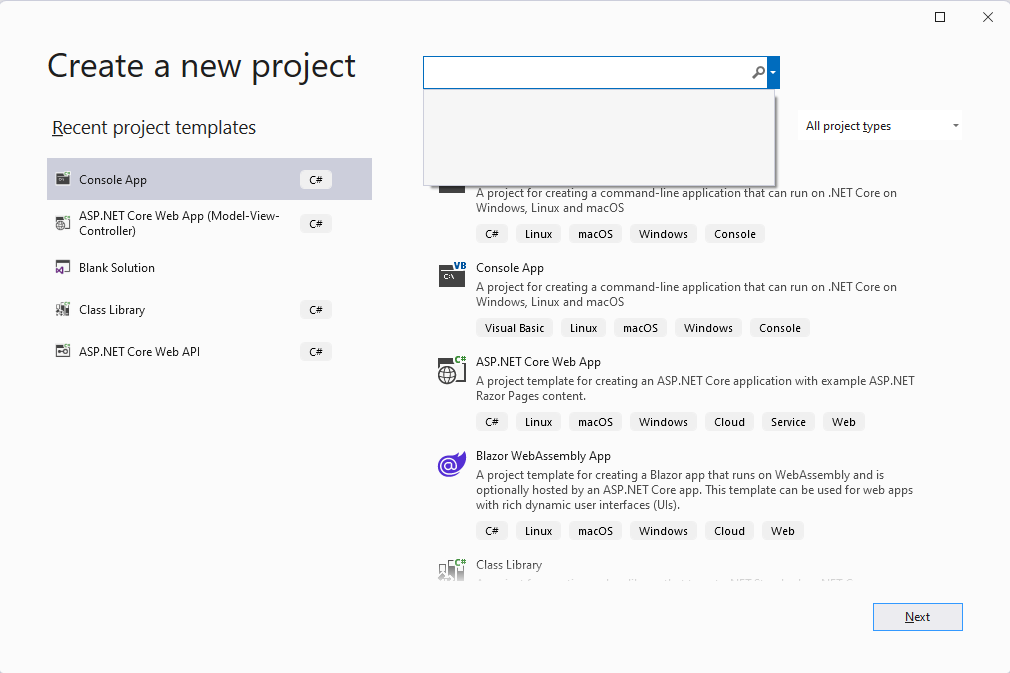This screenshot has height=673, width=1010.
Task: Select the ASP.NET Core Web App template title
Action: tap(538, 362)
